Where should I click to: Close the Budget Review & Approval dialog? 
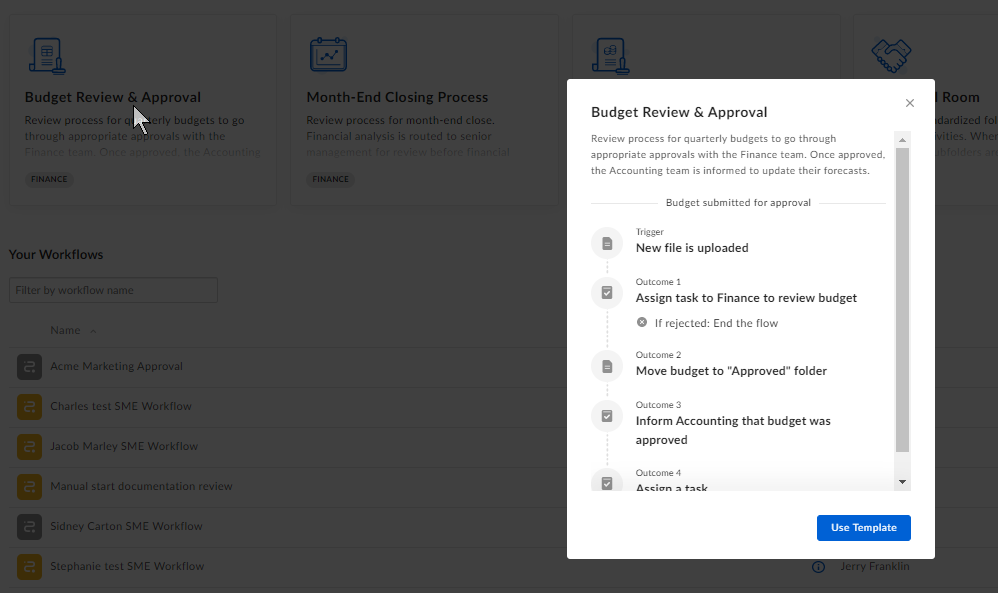point(910,103)
